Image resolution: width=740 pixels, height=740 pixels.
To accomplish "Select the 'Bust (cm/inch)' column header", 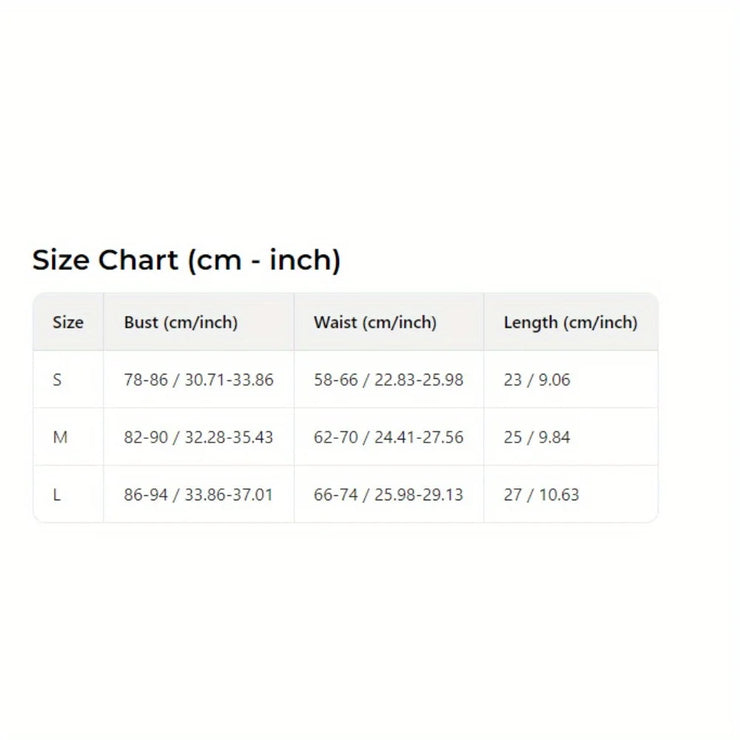I will [181, 322].
